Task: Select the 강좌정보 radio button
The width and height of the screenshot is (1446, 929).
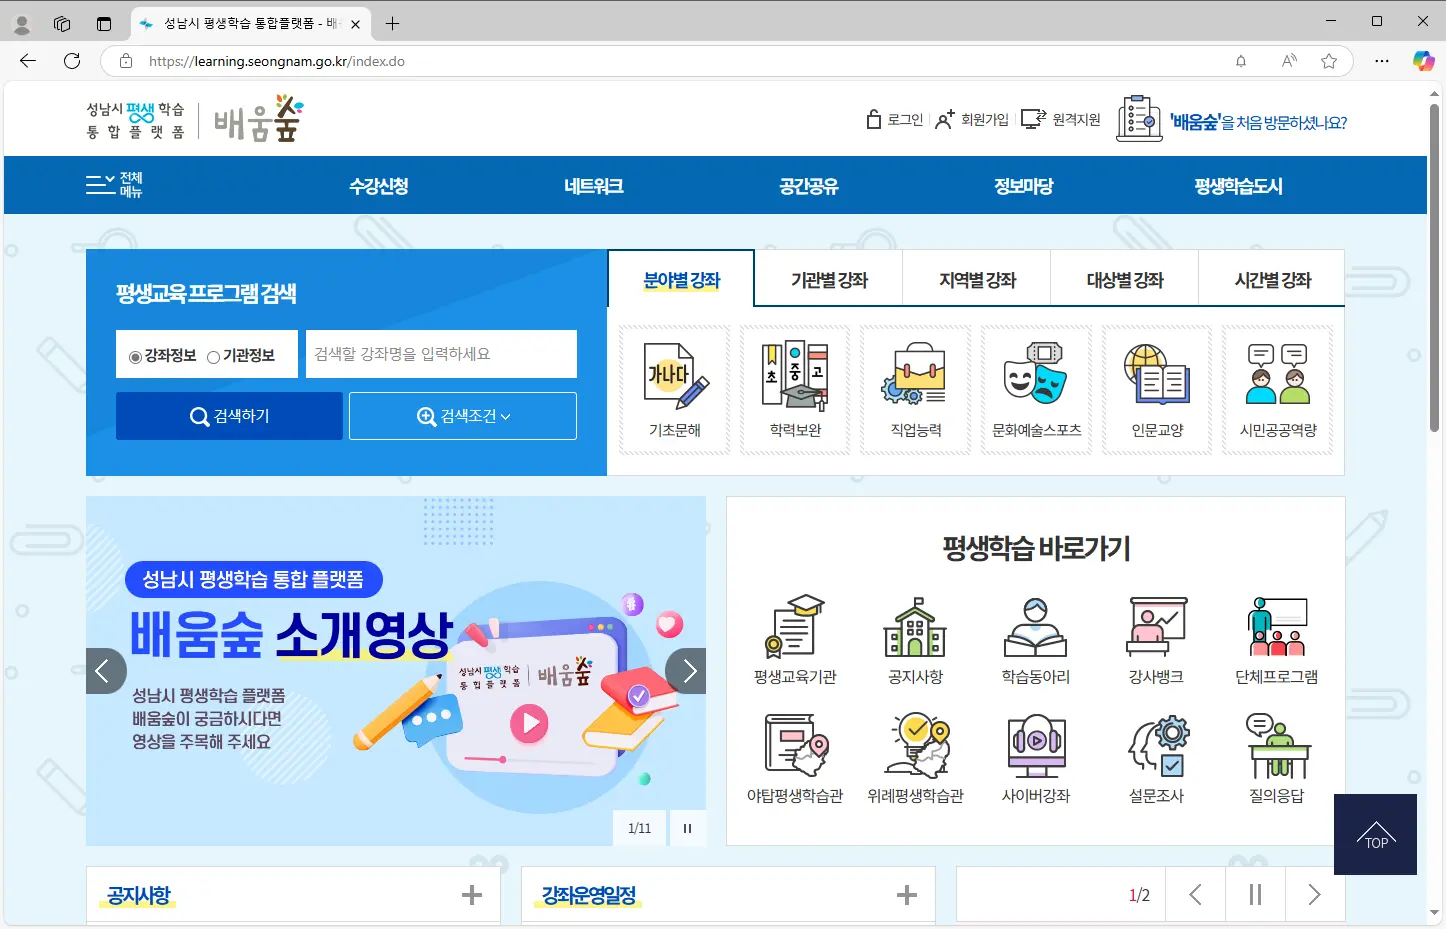Action: coord(134,356)
